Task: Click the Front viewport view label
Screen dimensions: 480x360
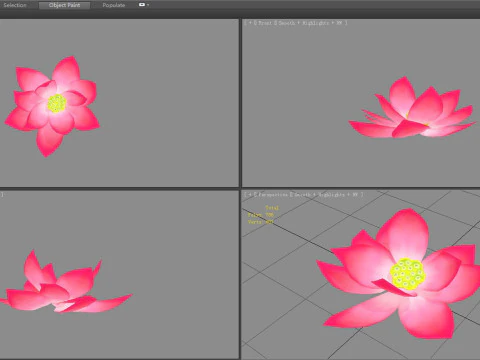Action: coord(265,23)
